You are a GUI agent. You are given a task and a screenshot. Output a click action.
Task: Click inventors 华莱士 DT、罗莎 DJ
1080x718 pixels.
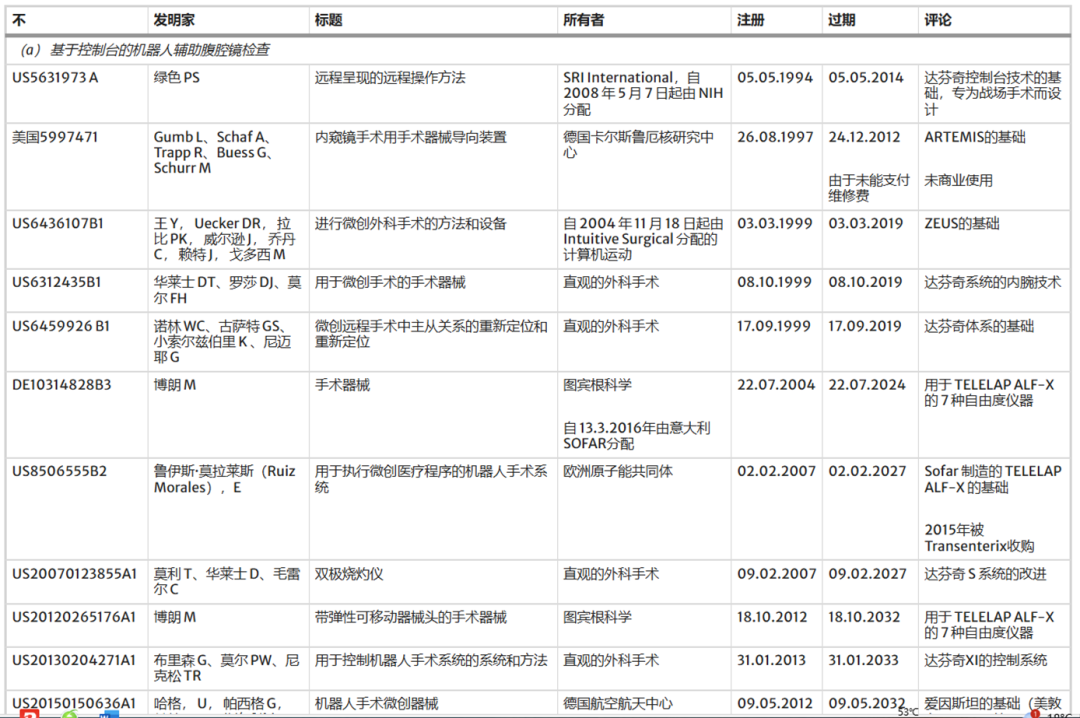(227, 290)
